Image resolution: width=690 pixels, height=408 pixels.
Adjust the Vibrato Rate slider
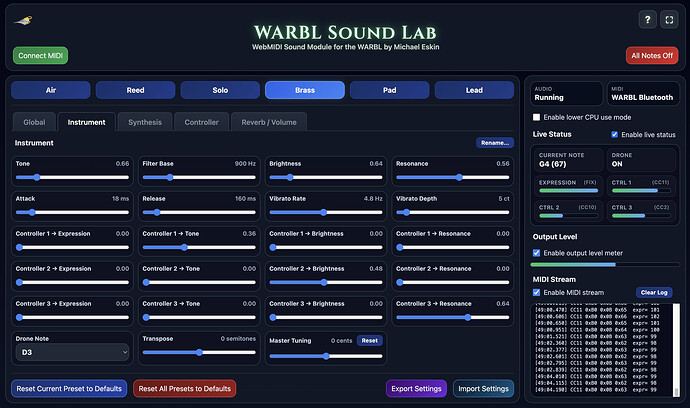tap(326, 212)
